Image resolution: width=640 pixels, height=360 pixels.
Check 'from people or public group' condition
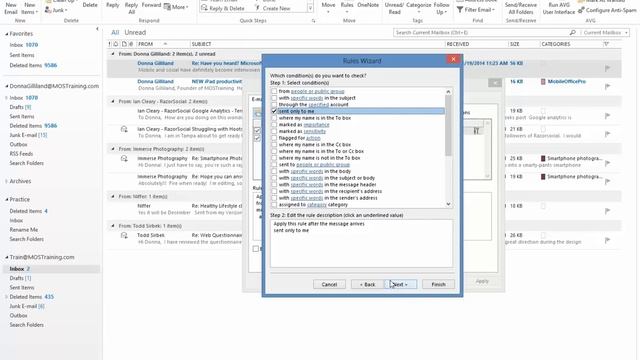click(274, 91)
